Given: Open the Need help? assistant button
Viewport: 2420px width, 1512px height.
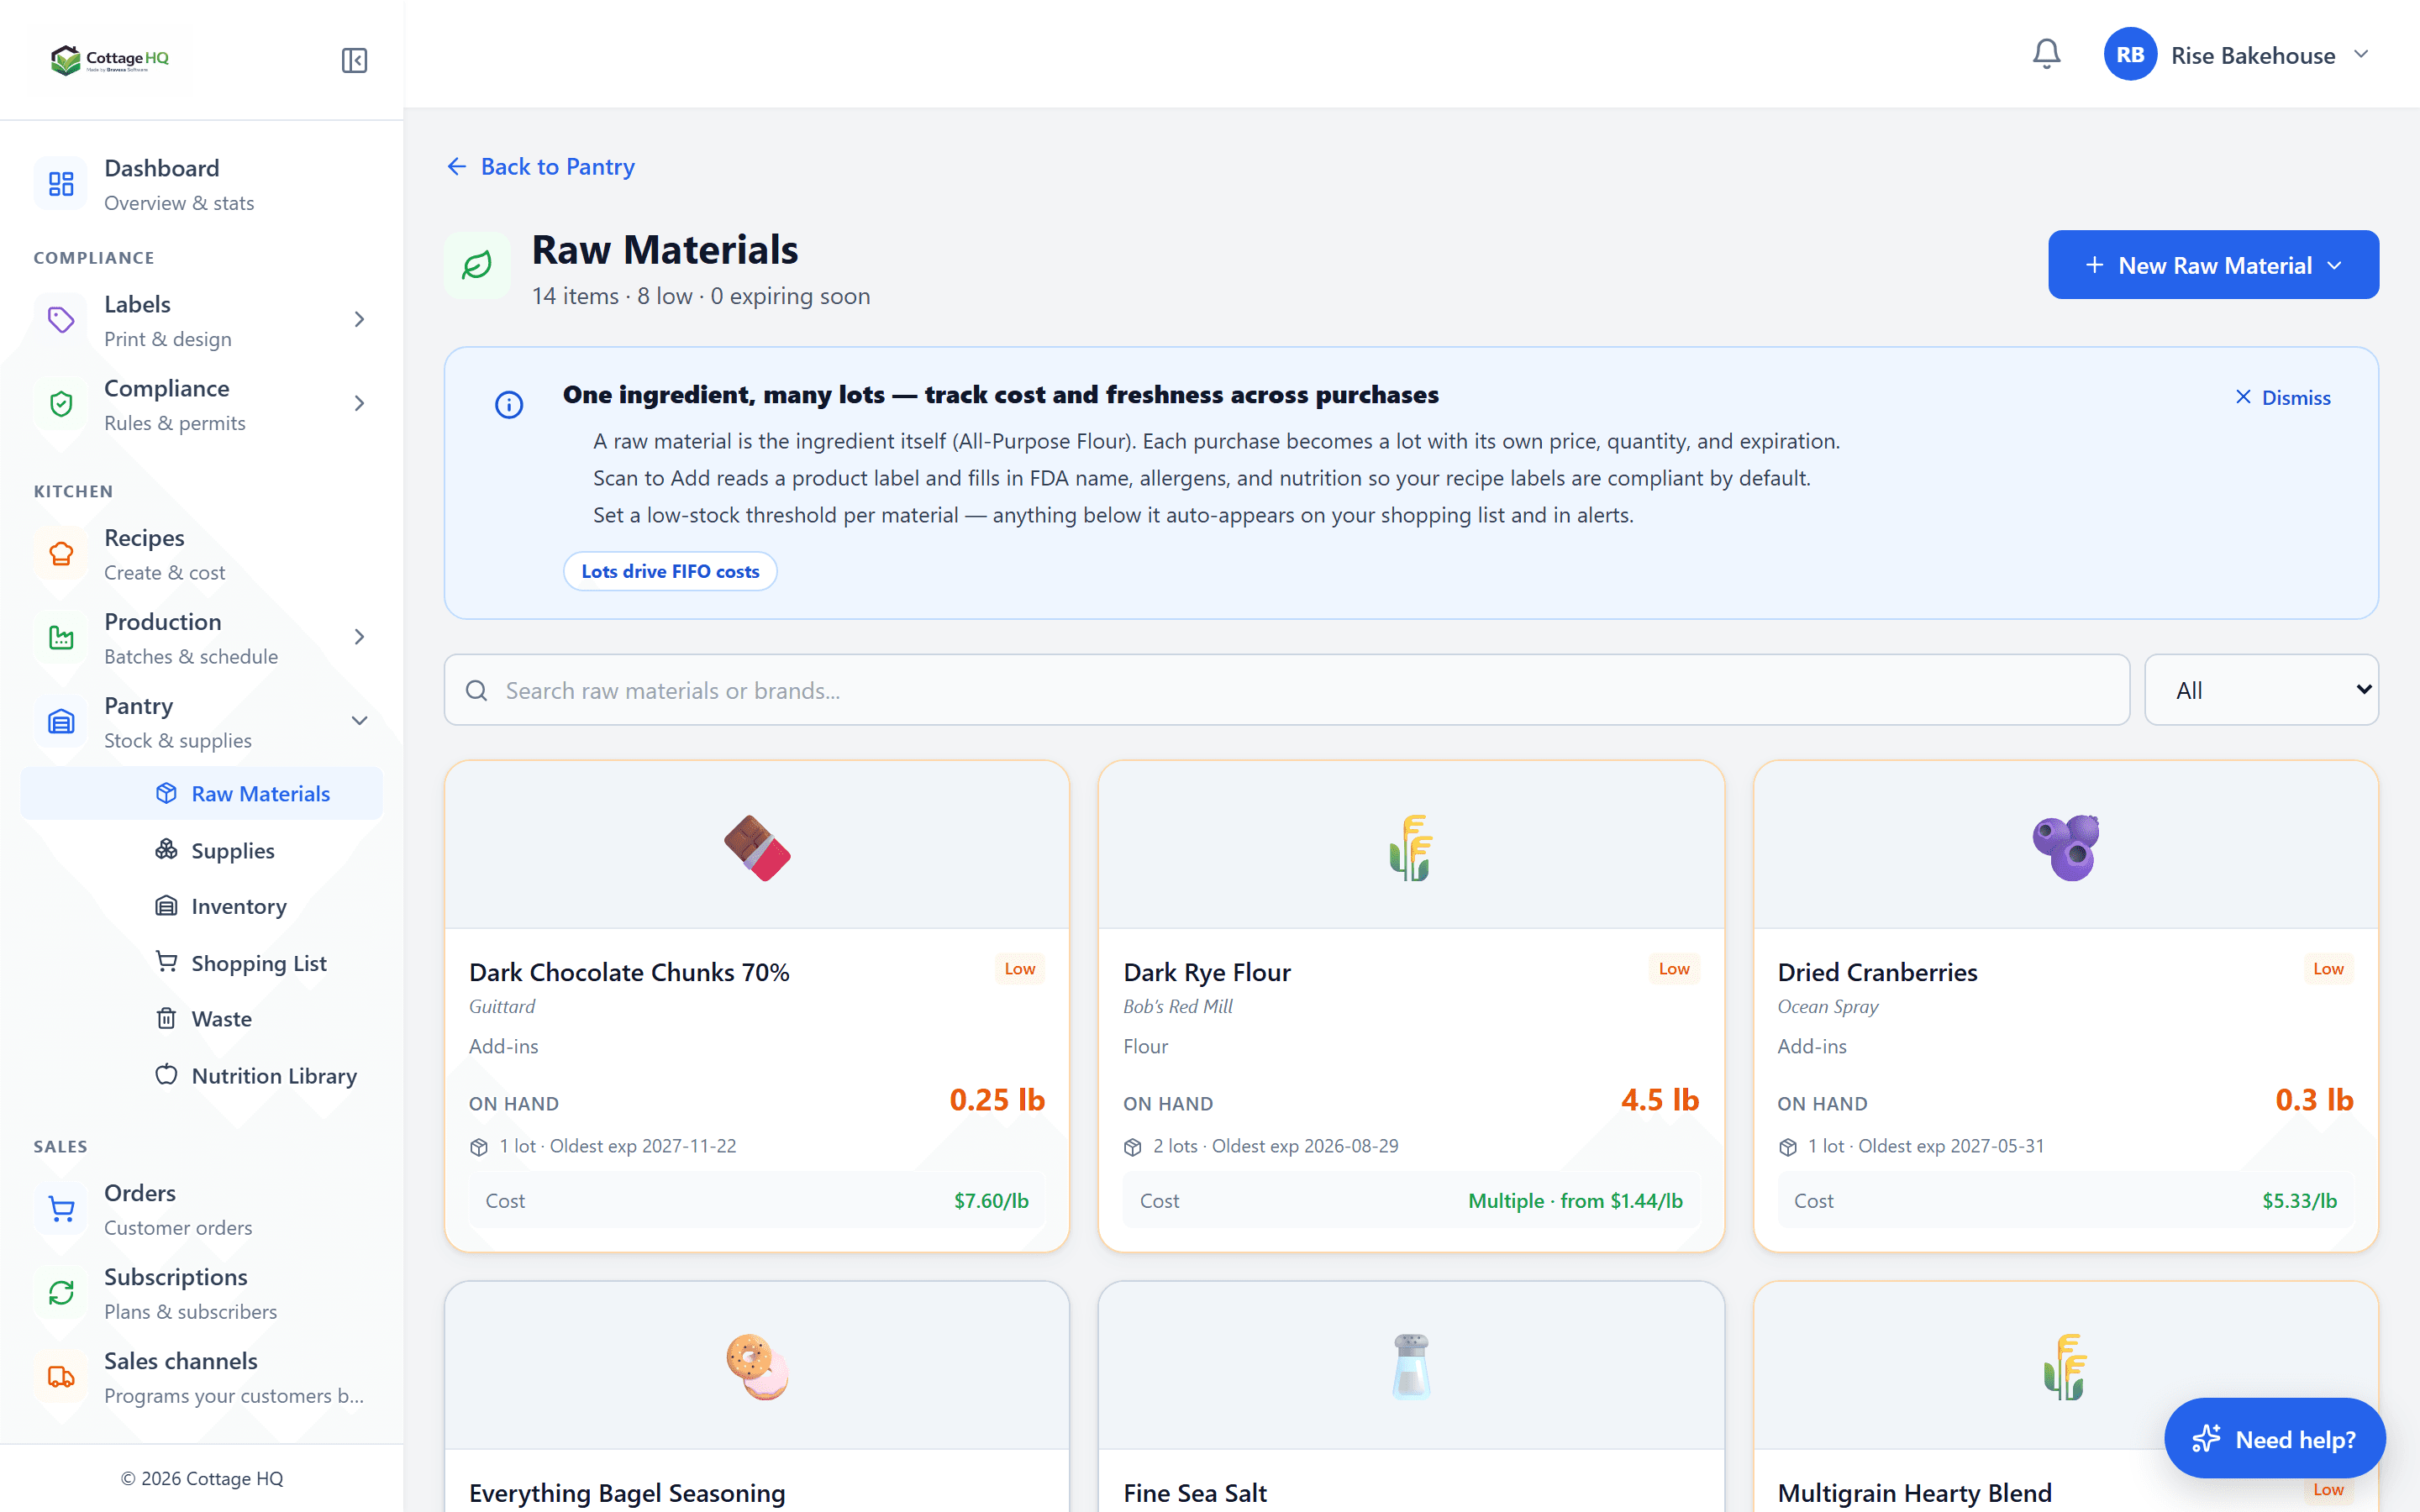Looking at the screenshot, I should coord(2274,1439).
